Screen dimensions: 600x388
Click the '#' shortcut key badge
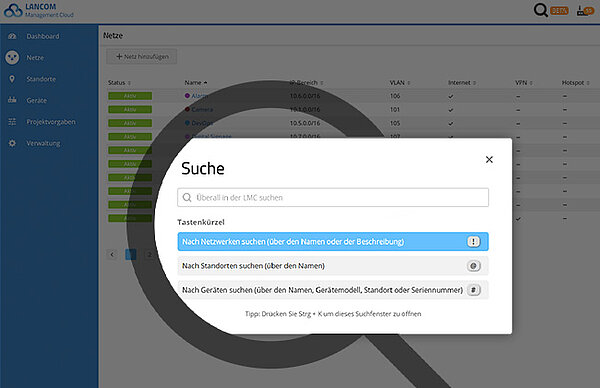pos(473,290)
